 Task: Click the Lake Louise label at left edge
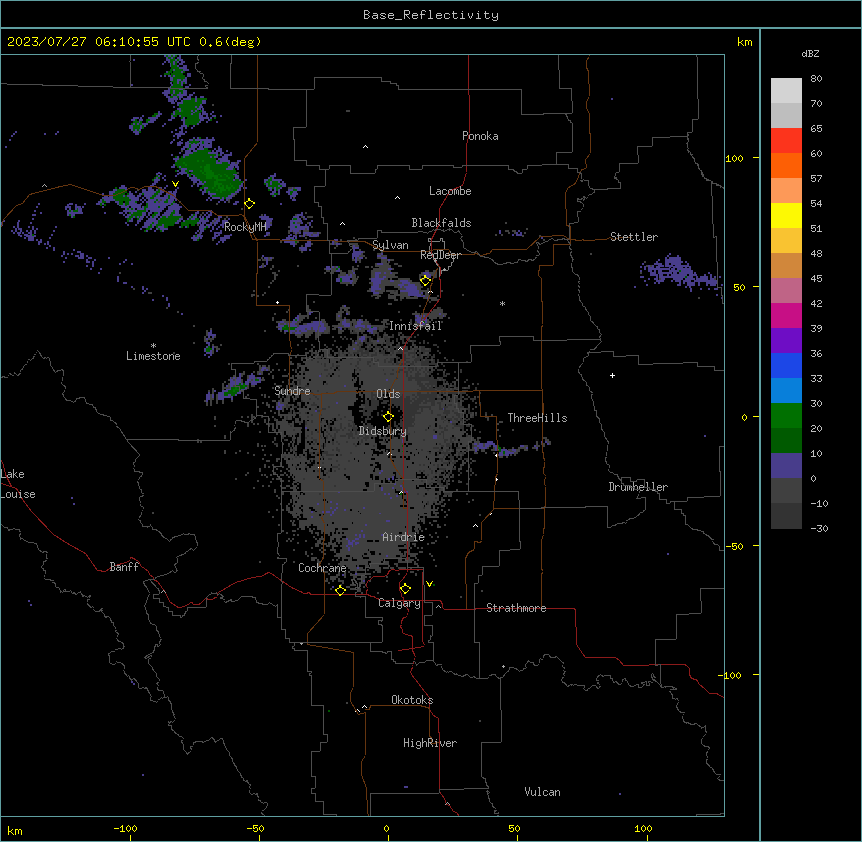[18, 484]
